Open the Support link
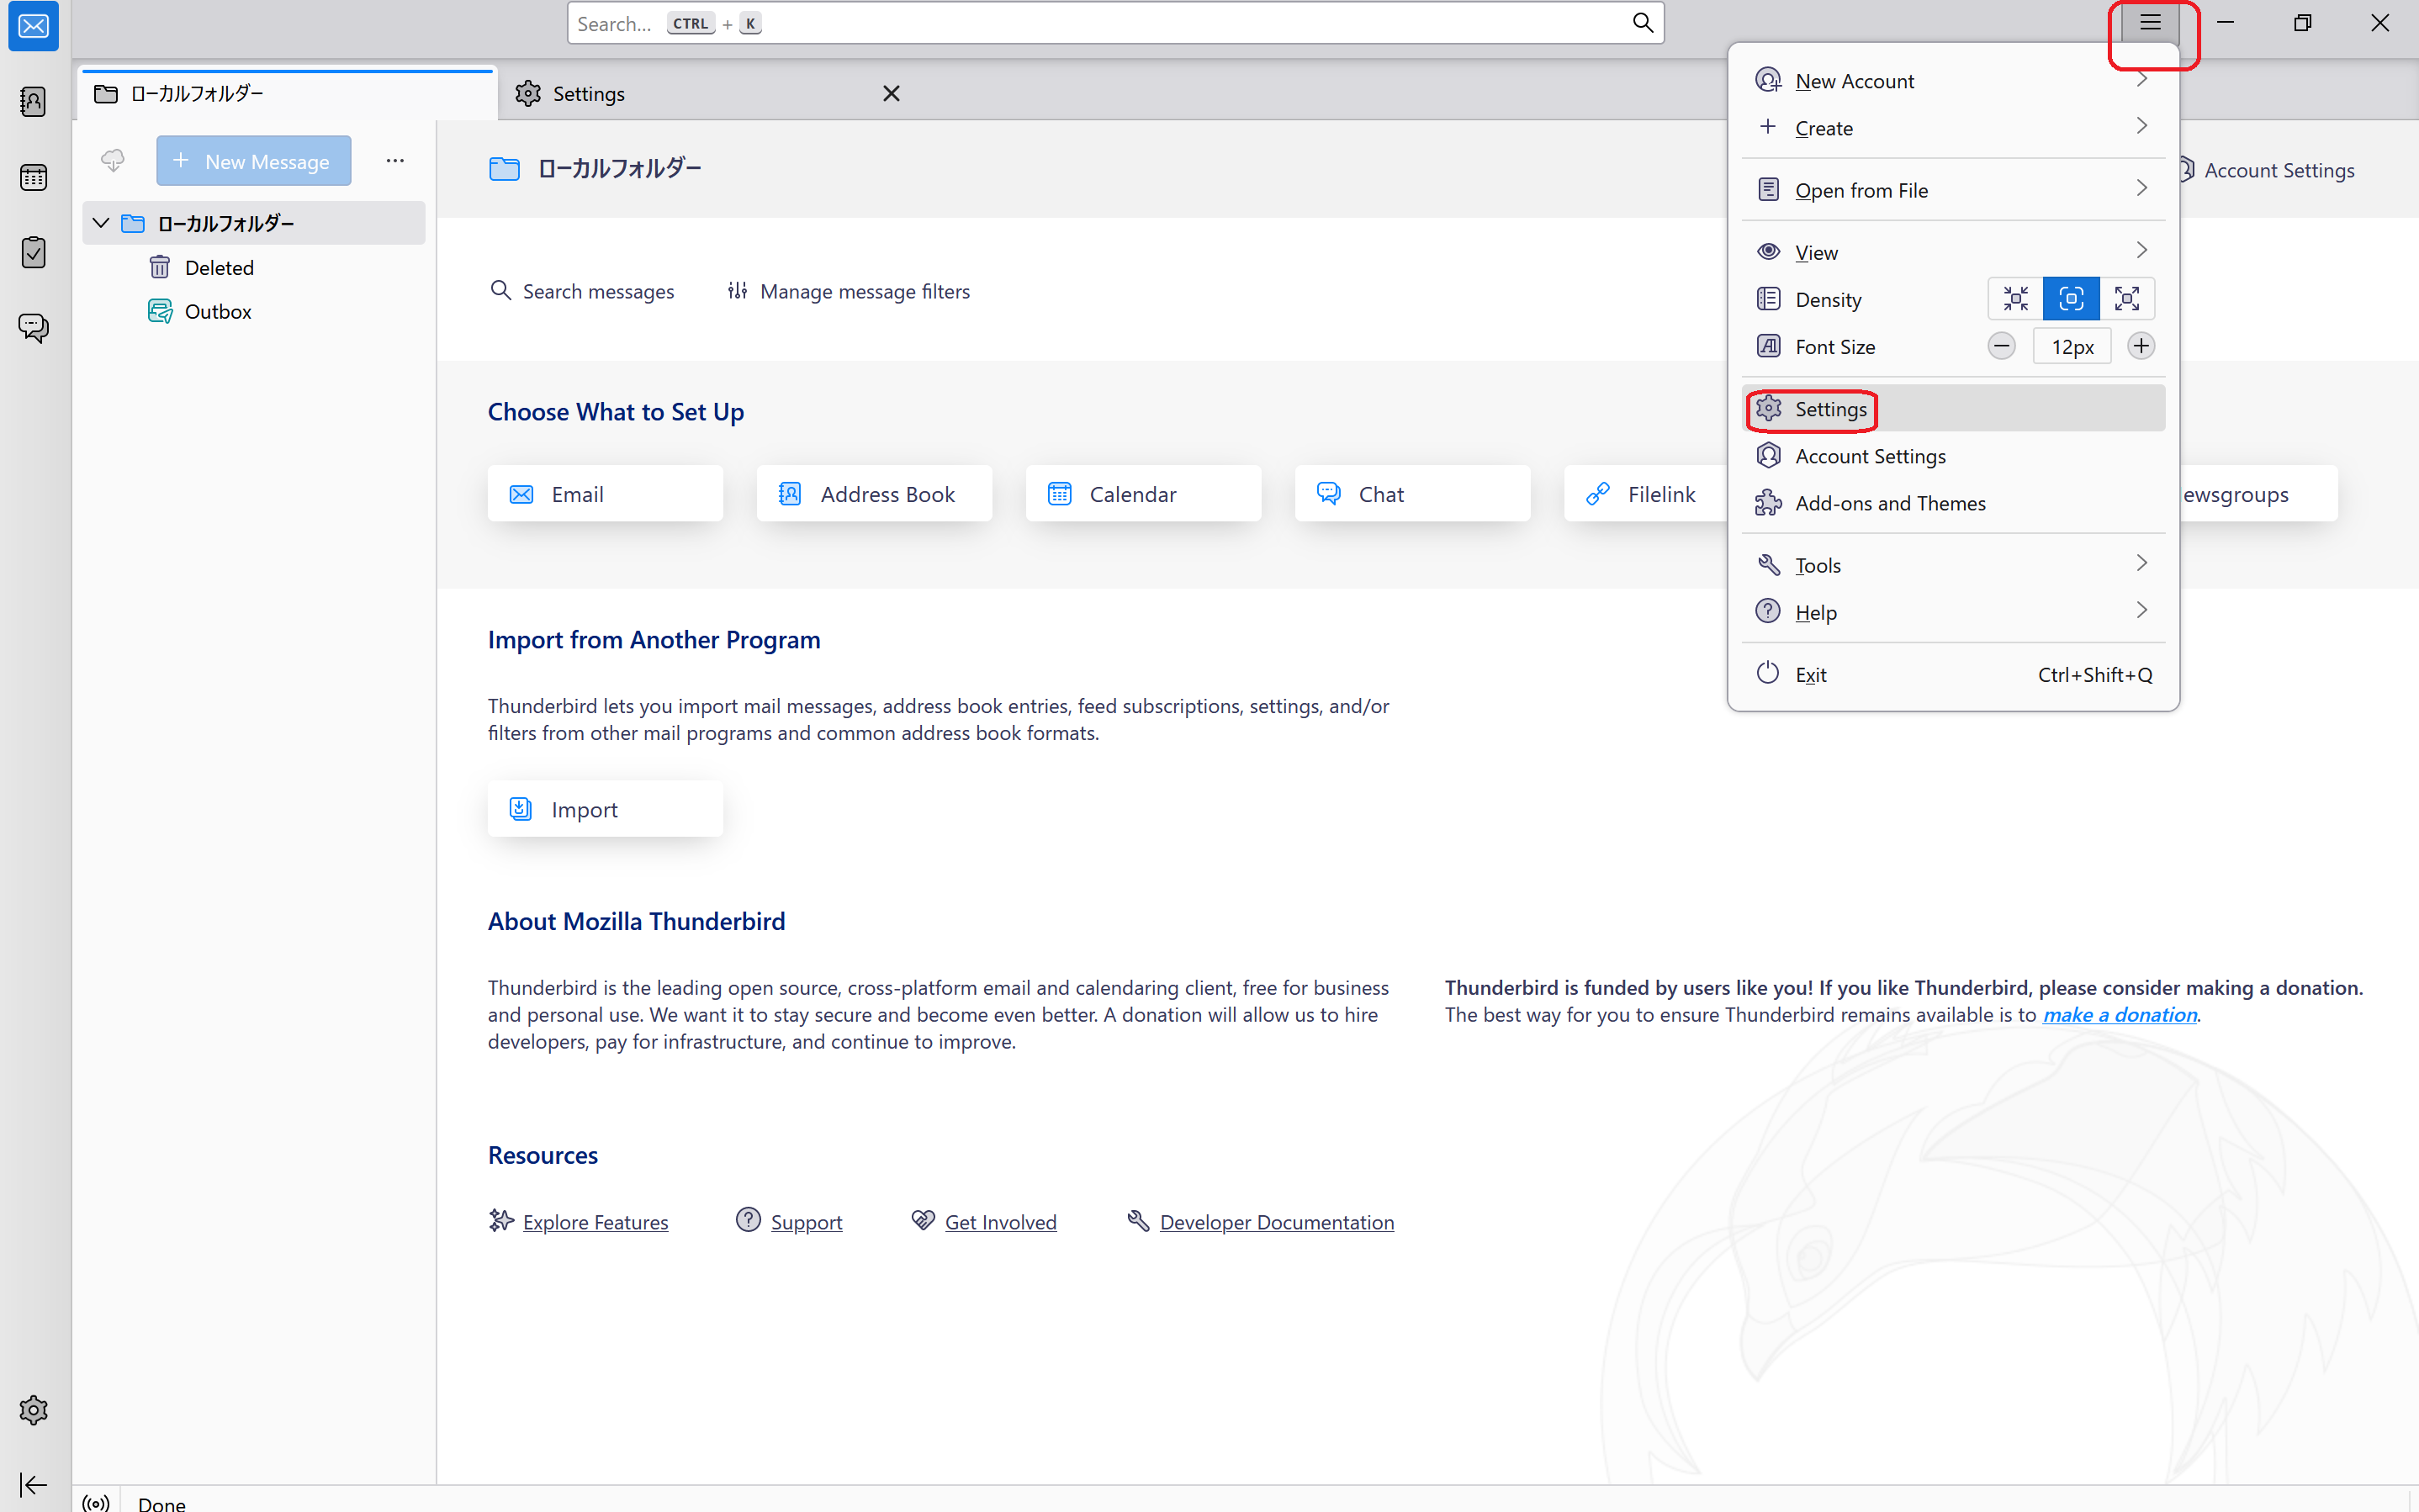Screen dimensions: 2419x1512 point(806,1221)
